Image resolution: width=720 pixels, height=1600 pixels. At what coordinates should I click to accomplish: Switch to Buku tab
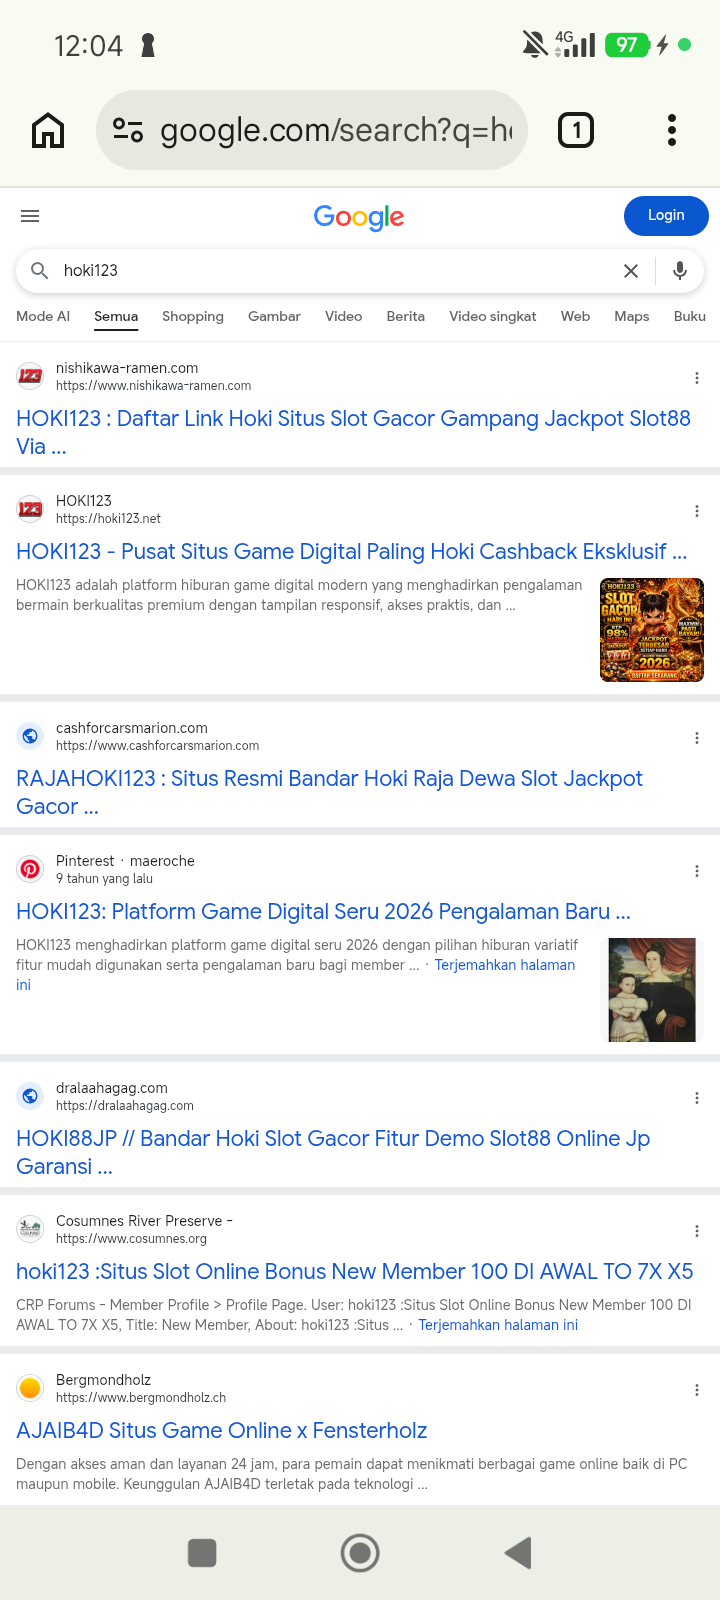[690, 316]
